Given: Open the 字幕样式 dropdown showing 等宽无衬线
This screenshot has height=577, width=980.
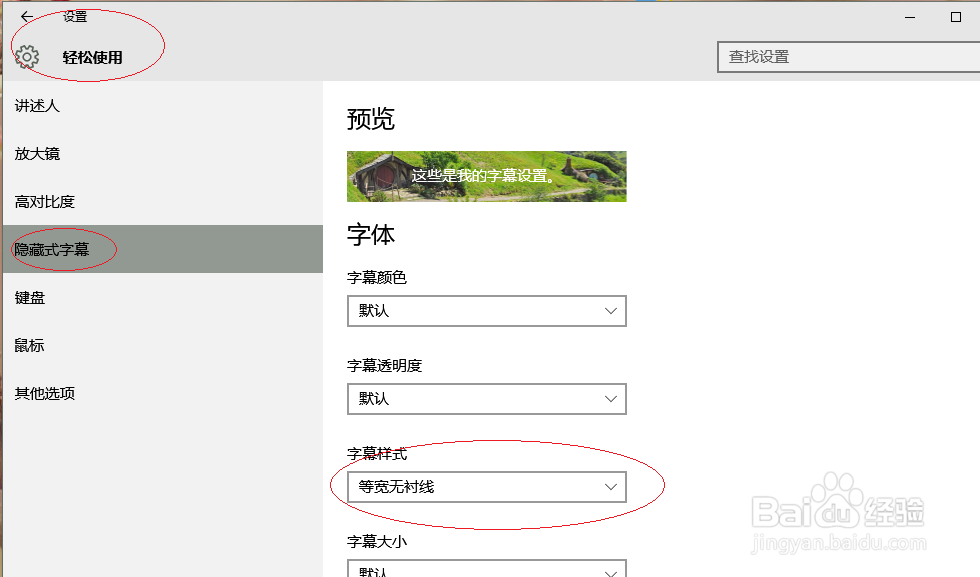Looking at the screenshot, I should point(487,486).
